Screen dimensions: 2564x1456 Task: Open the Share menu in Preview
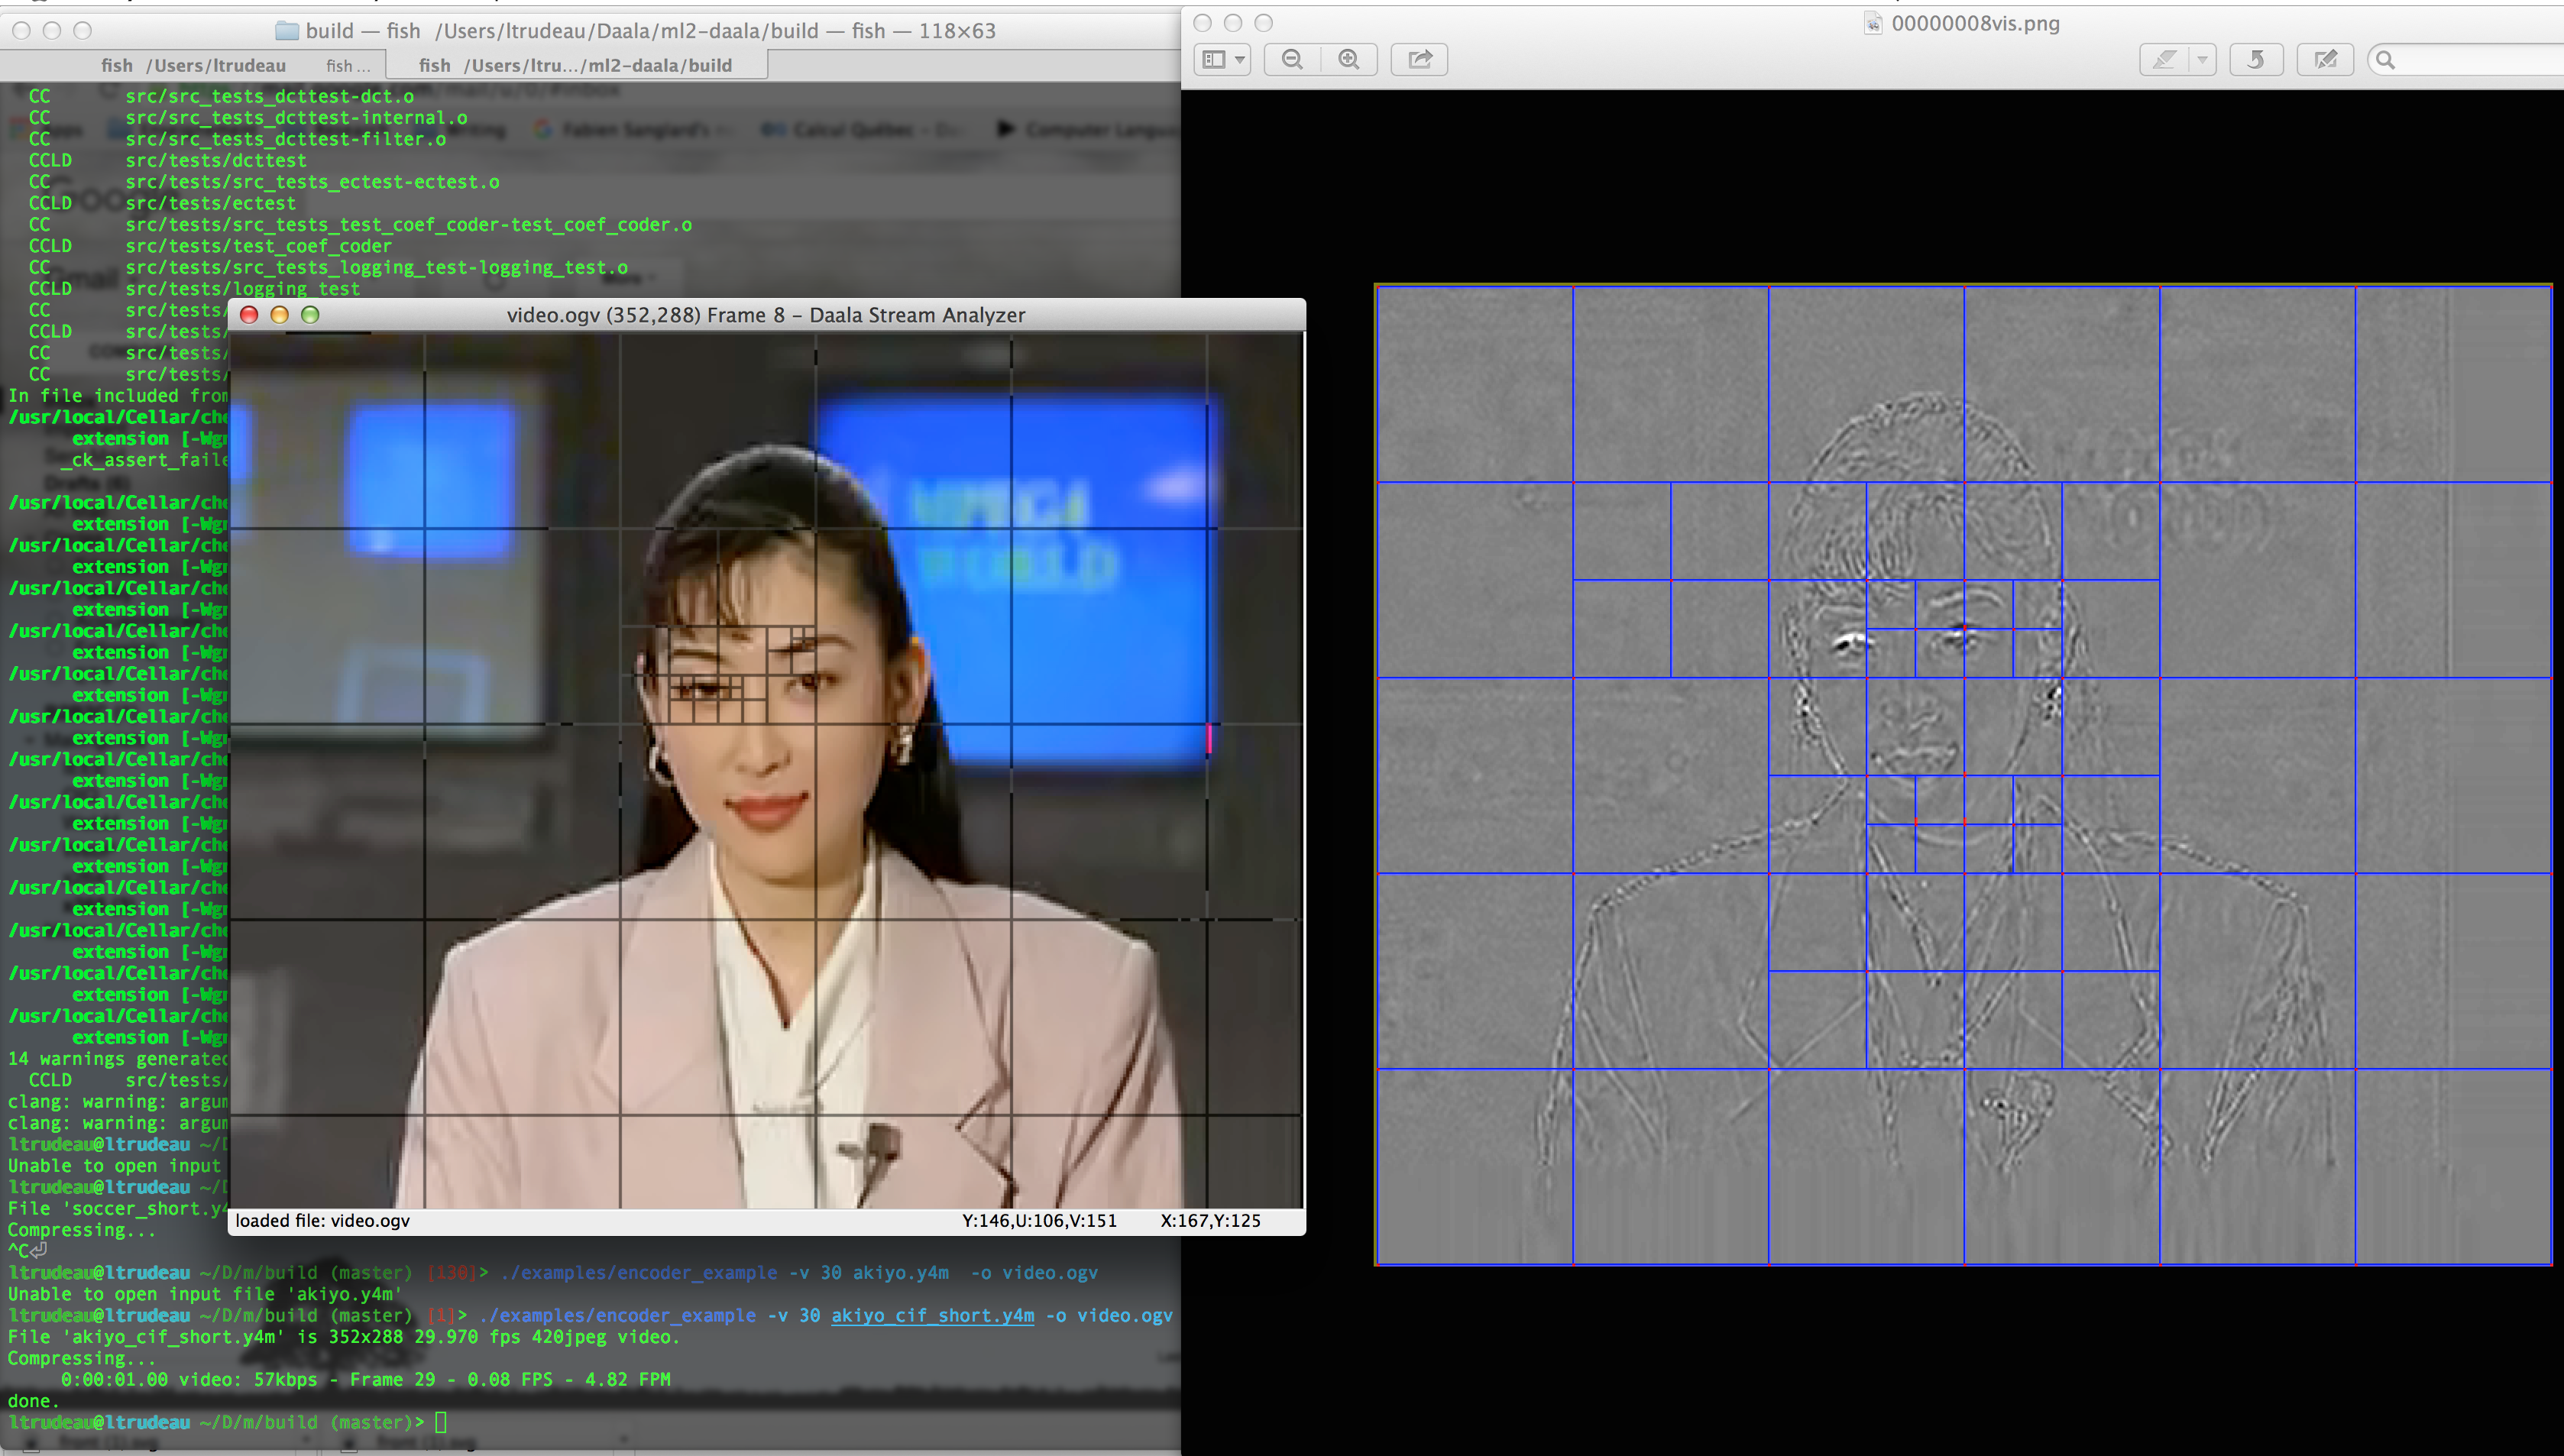[1420, 59]
